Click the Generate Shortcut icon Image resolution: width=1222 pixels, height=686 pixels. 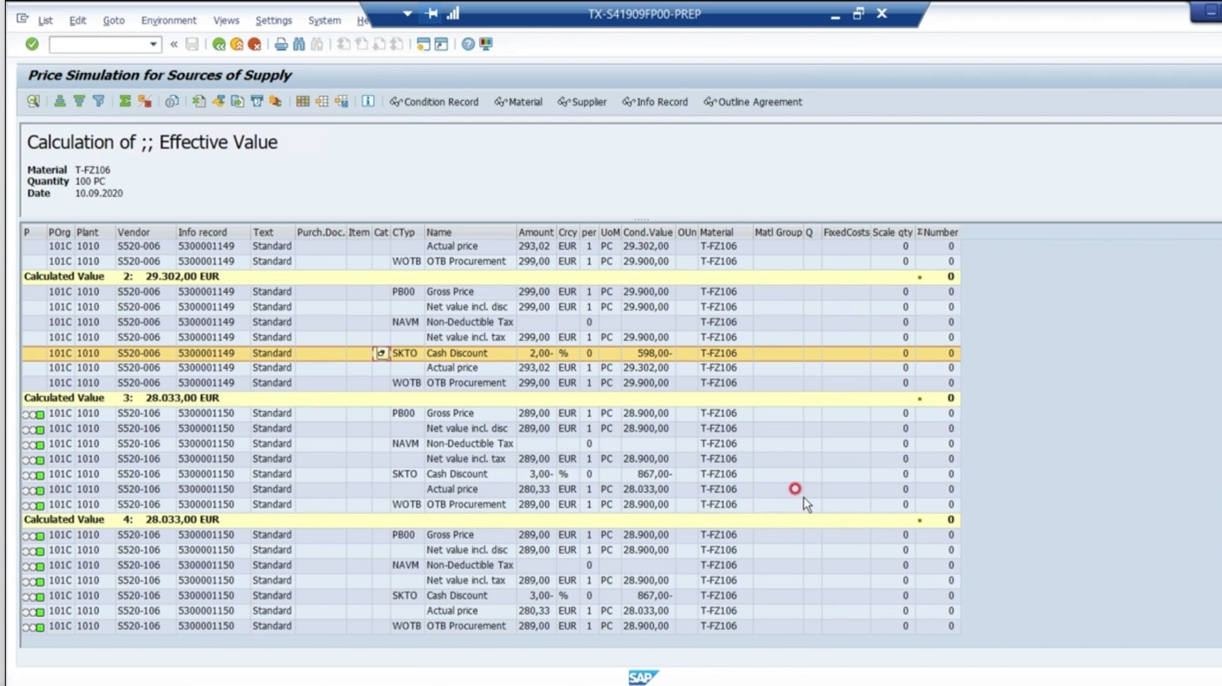coord(441,44)
